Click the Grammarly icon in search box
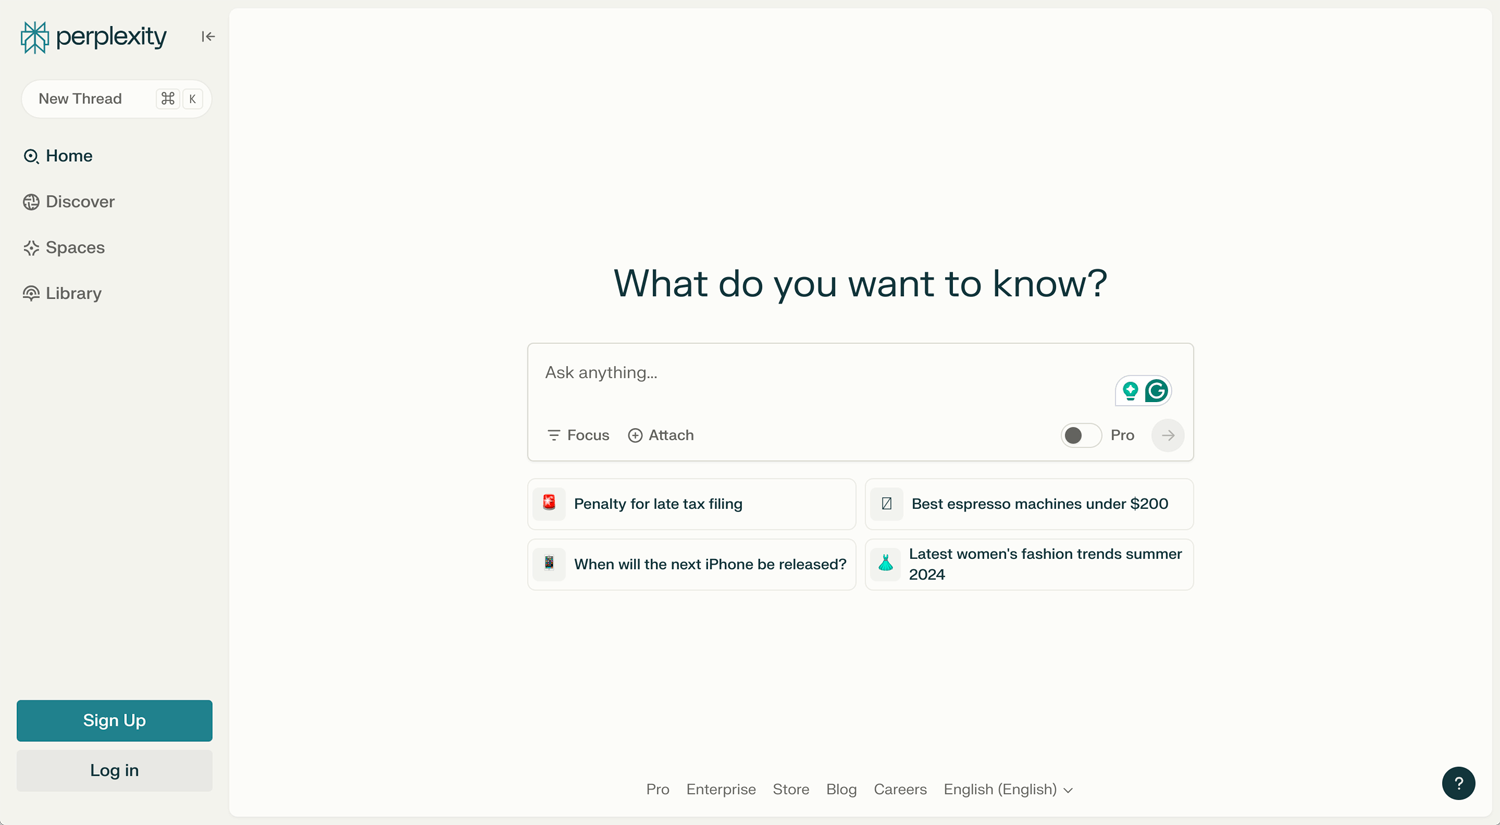This screenshot has height=825, width=1500. (x=1157, y=391)
